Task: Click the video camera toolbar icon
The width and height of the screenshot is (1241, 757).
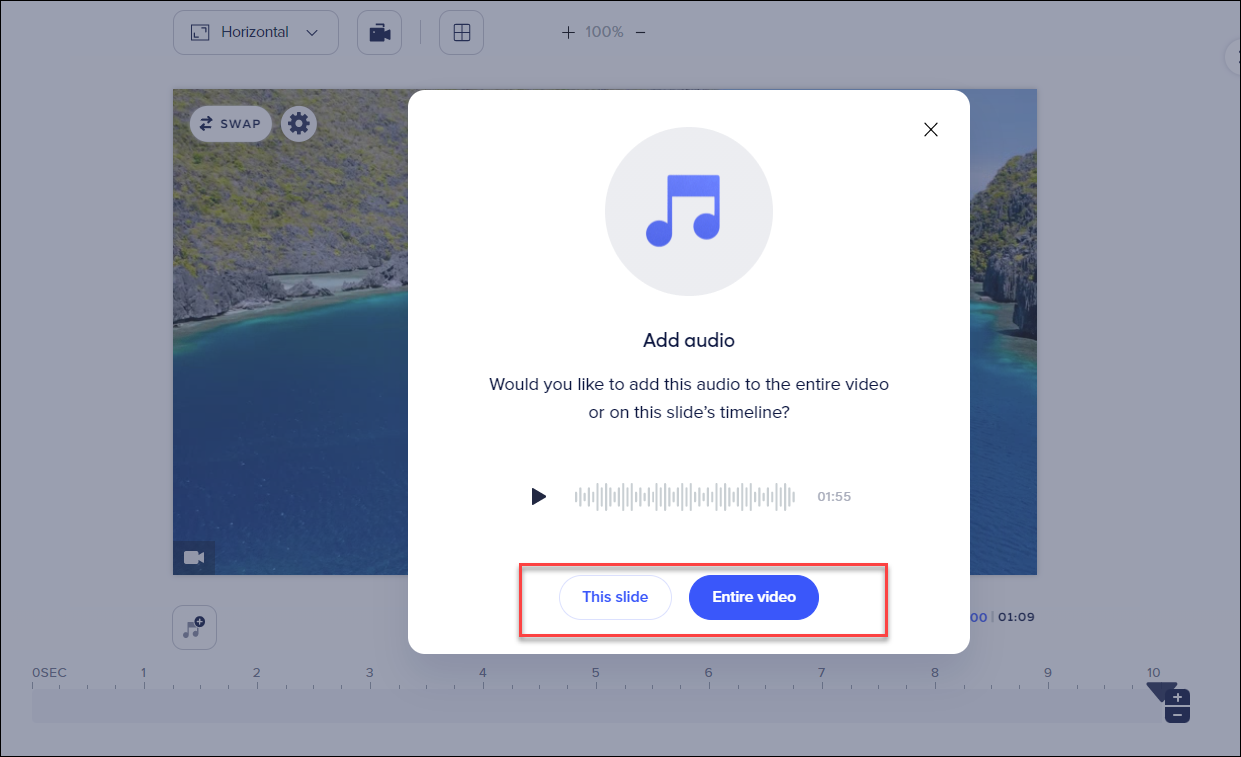Action: pyautogui.click(x=379, y=32)
